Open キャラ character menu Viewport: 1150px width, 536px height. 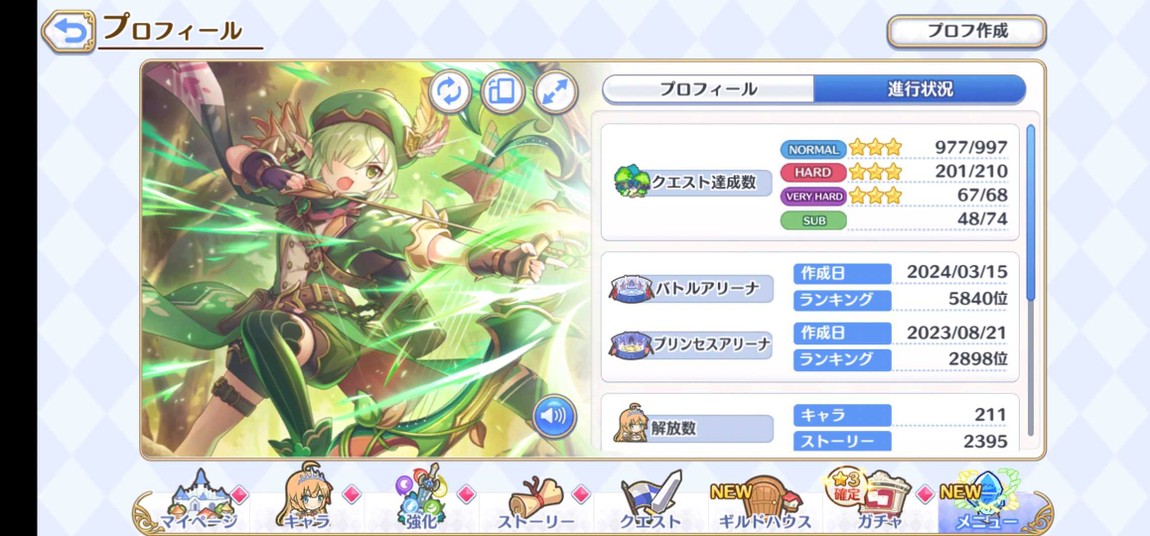pos(308,502)
